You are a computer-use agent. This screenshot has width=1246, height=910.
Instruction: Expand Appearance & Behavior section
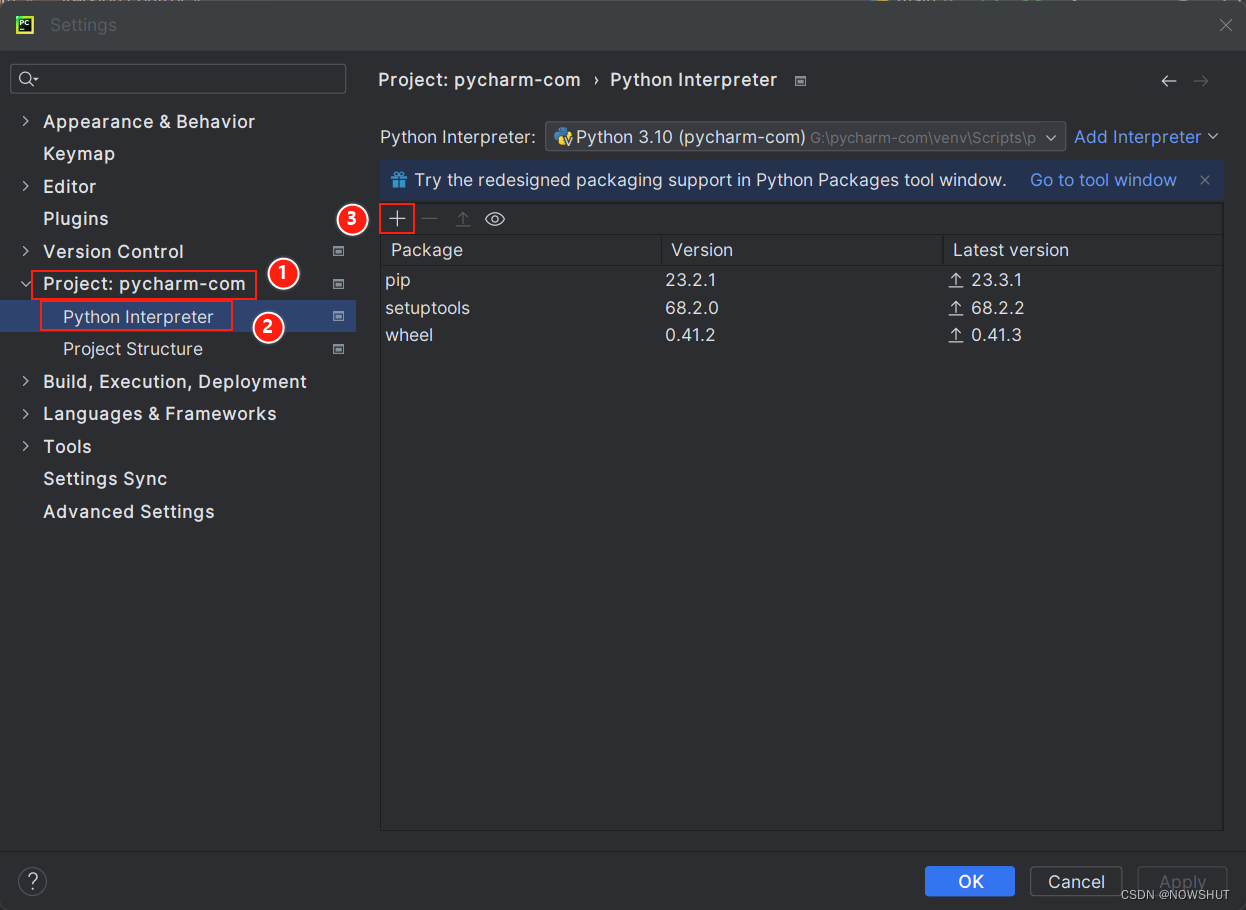tap(26, 121)
